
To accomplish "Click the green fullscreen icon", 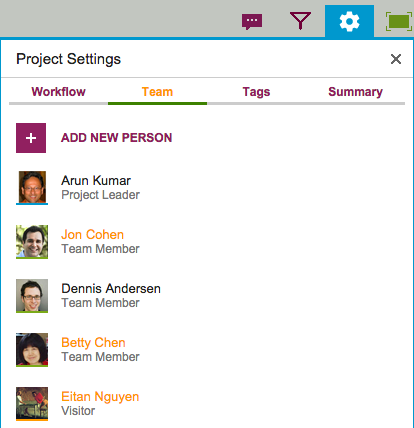I will 399,22.
